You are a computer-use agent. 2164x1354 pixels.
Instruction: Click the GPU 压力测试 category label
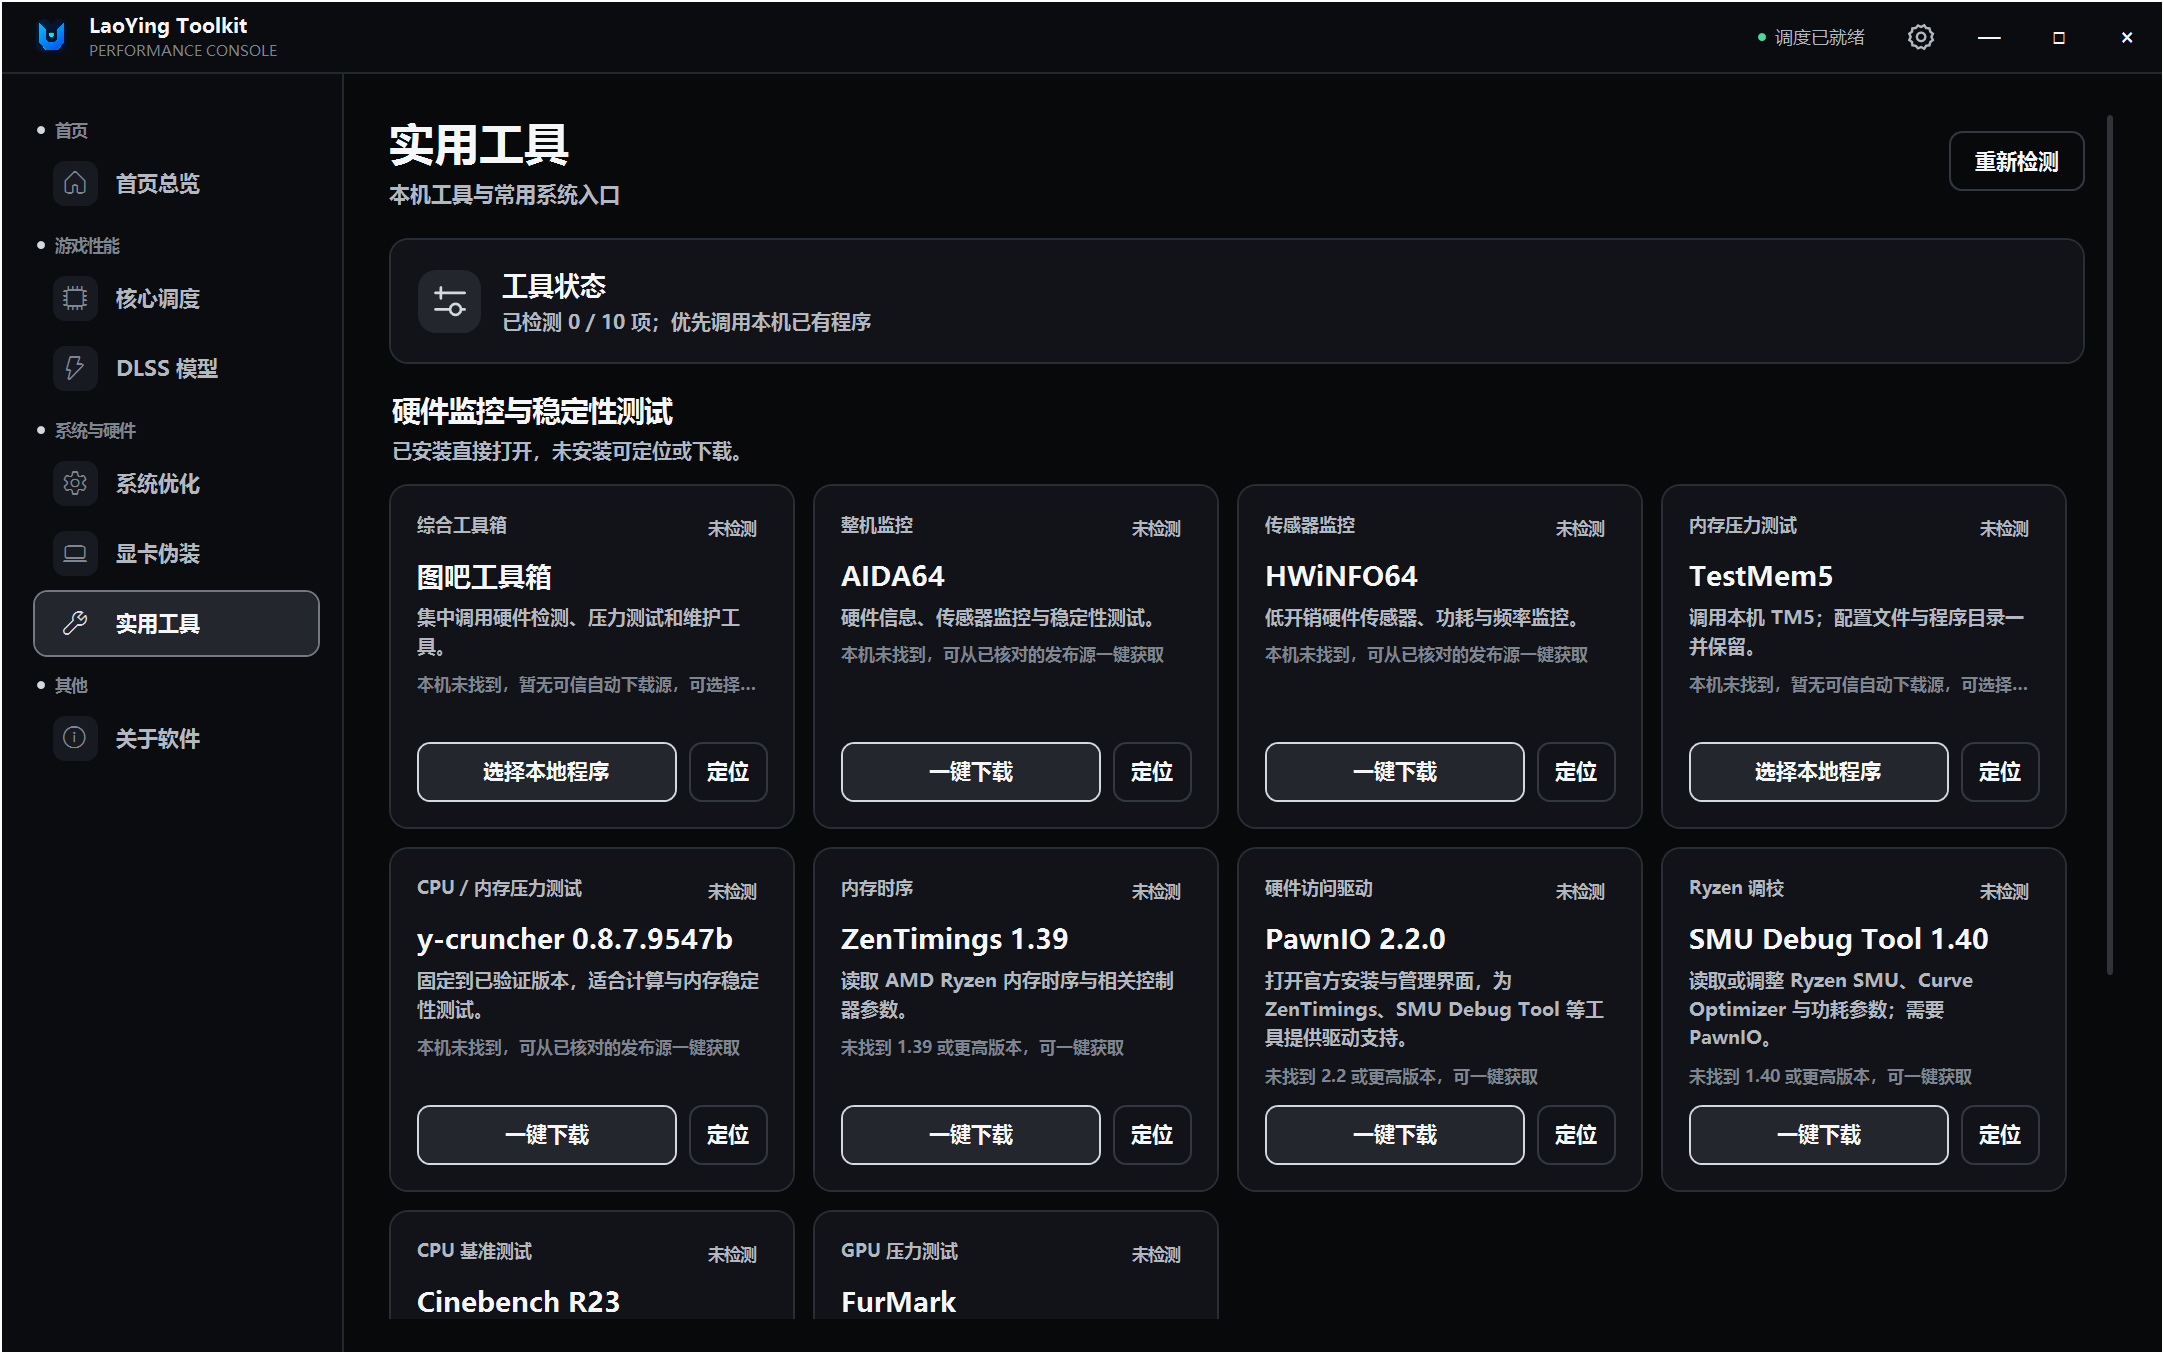tap(899, 1251)
